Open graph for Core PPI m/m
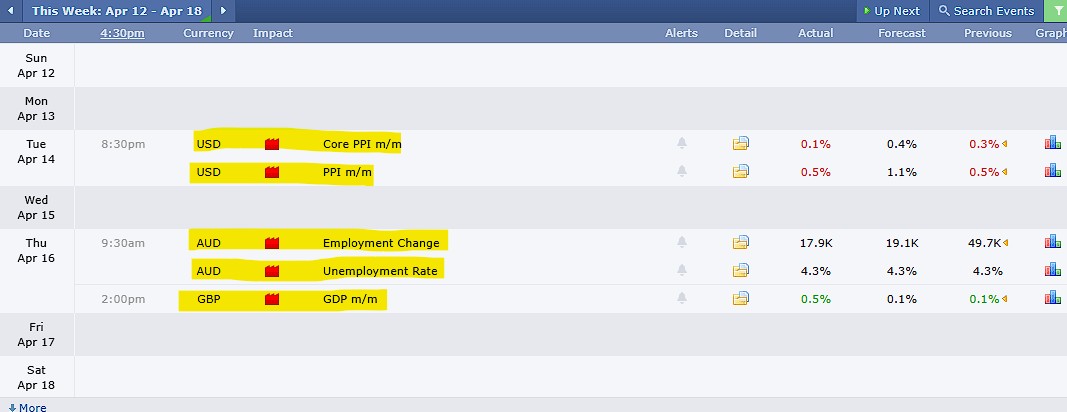 (x=1052, y=143)
